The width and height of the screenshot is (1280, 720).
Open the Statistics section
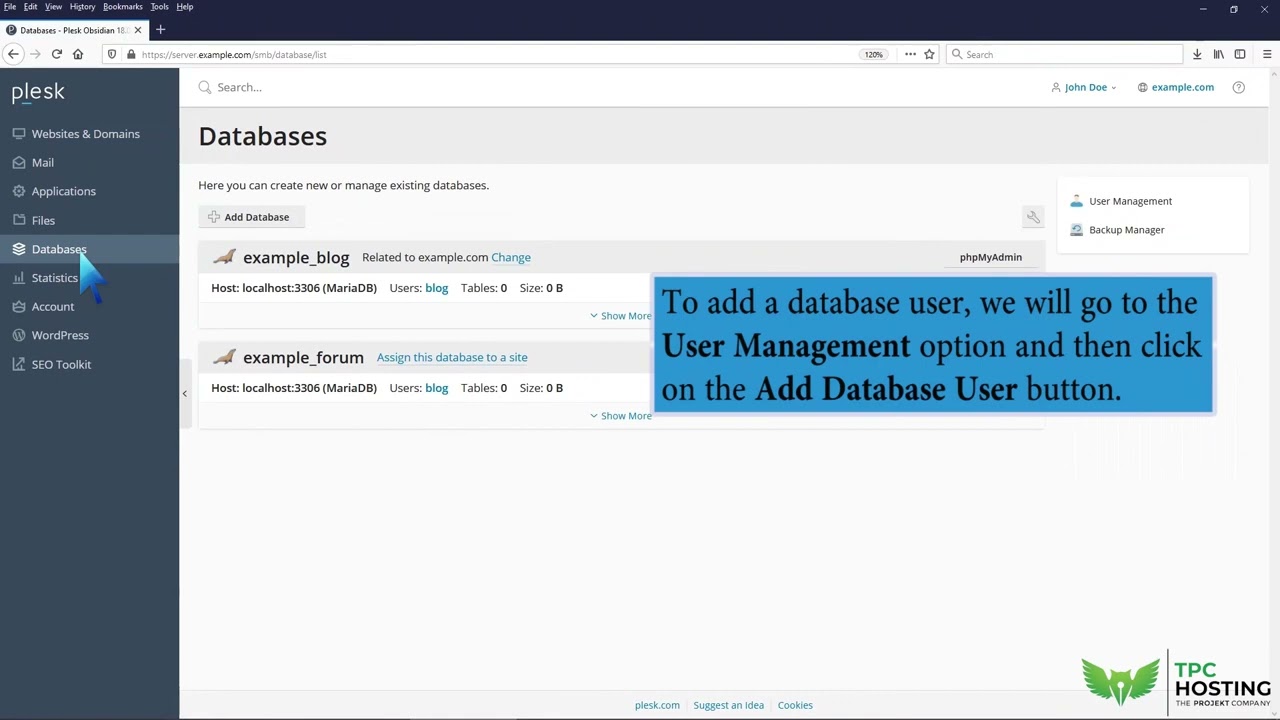54,278
